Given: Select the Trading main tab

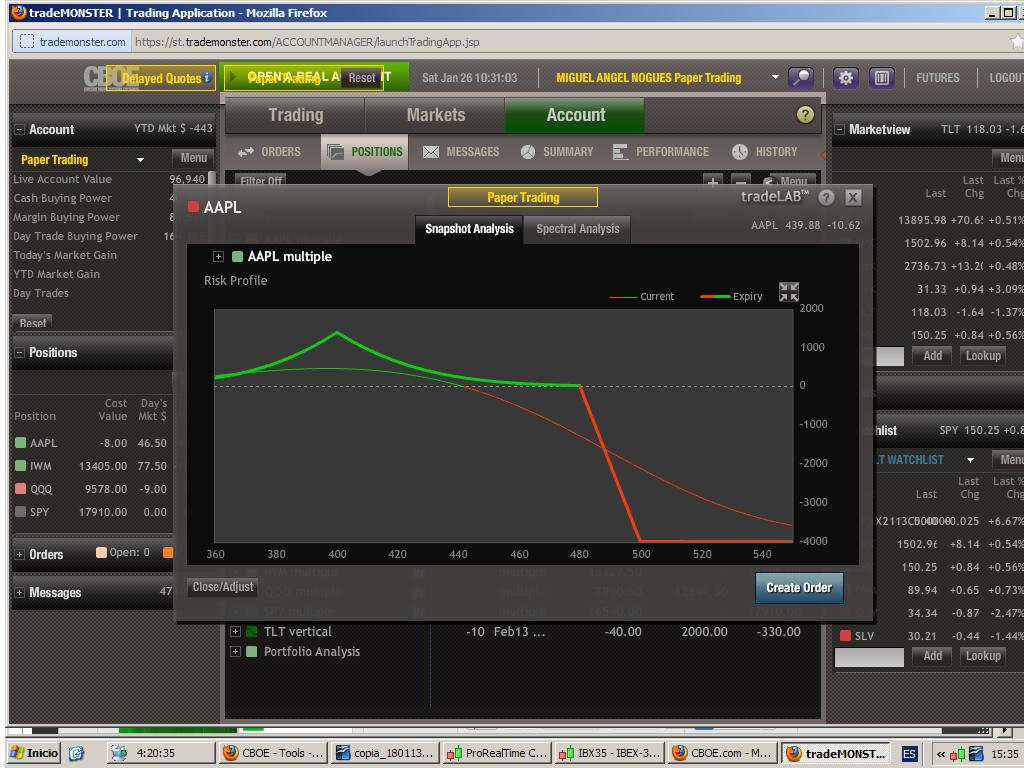Looking at the screenshot, I should pos(295,116).
